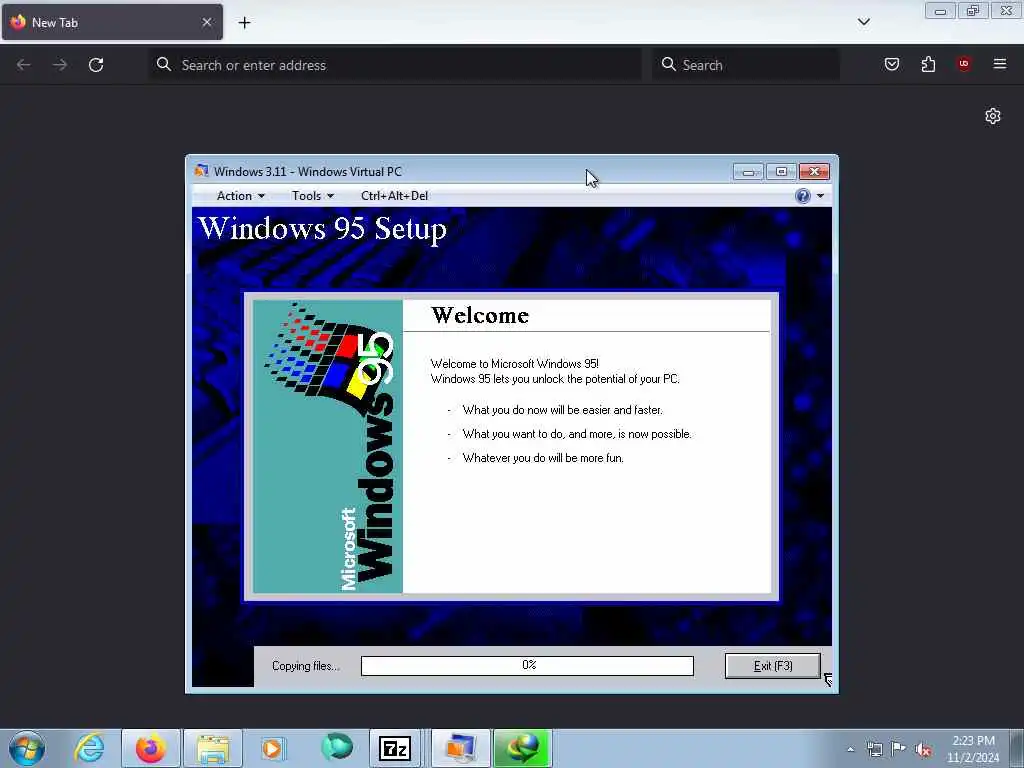Open the Firefox hamburger application menu
Image resolution: width=1024 pixels, height=768 pixels.
1000,64
